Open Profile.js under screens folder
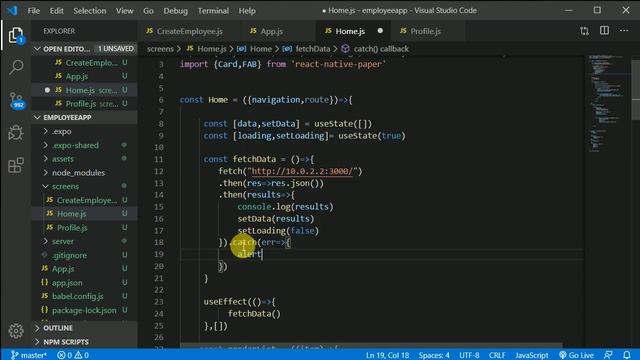 [84, 227]
